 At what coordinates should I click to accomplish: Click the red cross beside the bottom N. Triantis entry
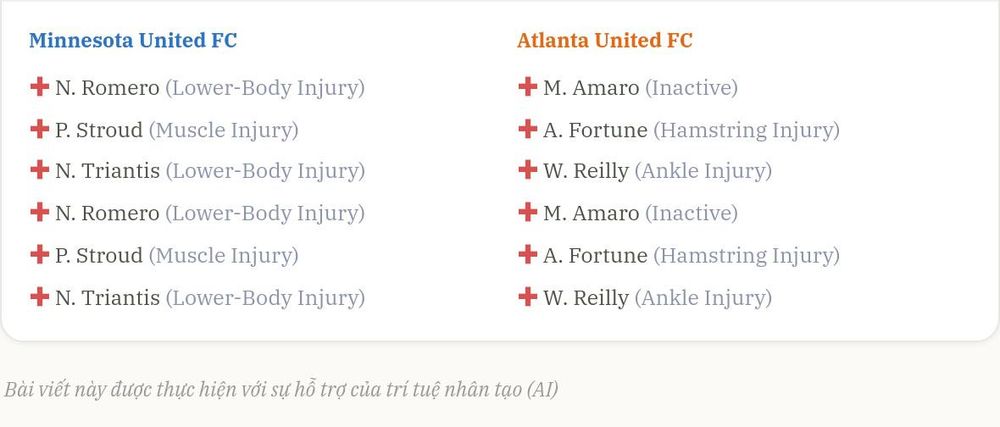tap(40, 297)
